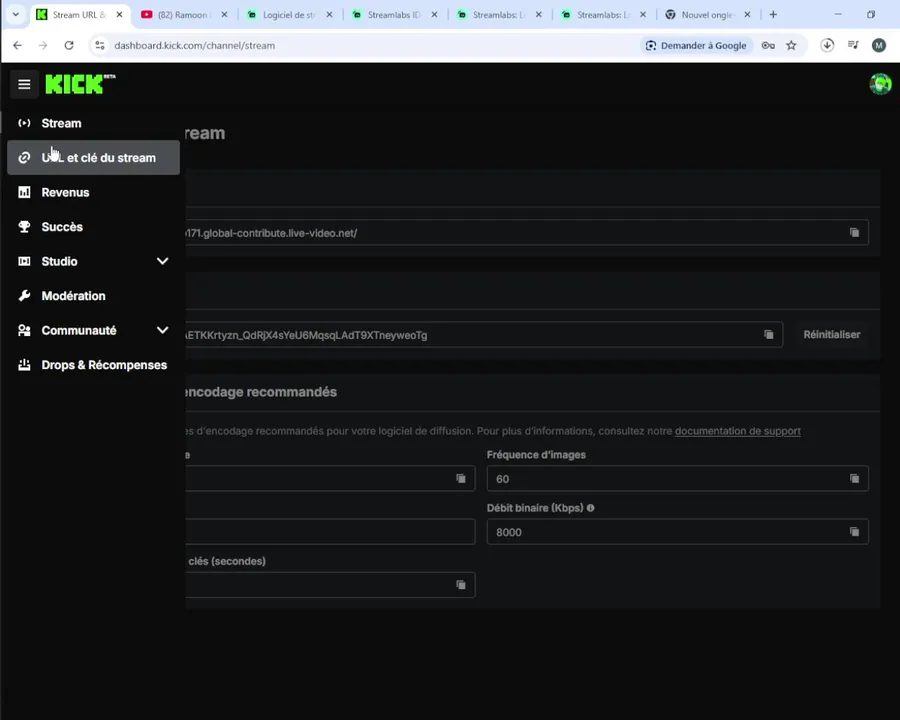
Task: Click the Débit binaire field showing 8000
Action: pos(677,532)
